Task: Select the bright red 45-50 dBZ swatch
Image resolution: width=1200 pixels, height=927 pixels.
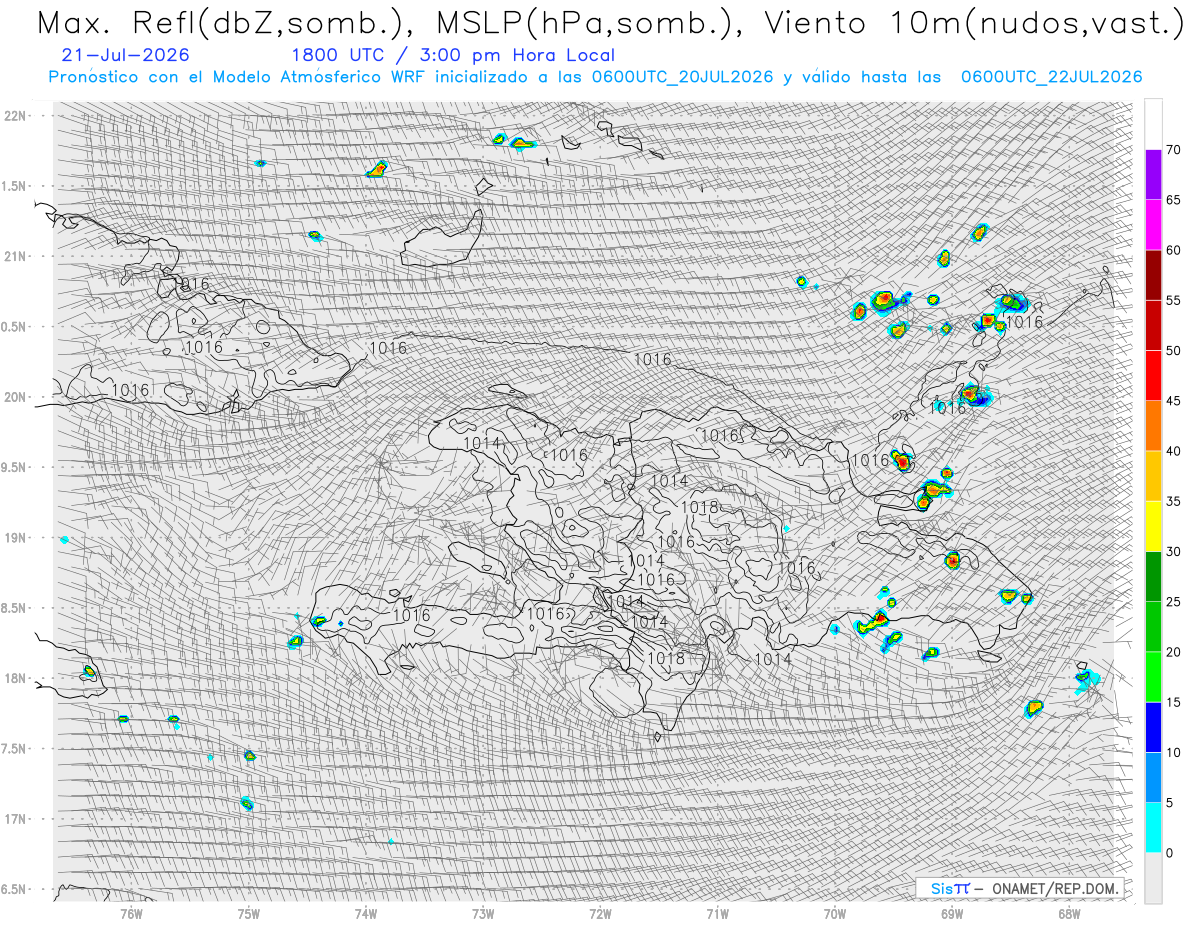Action: [x=1153, y=376]
